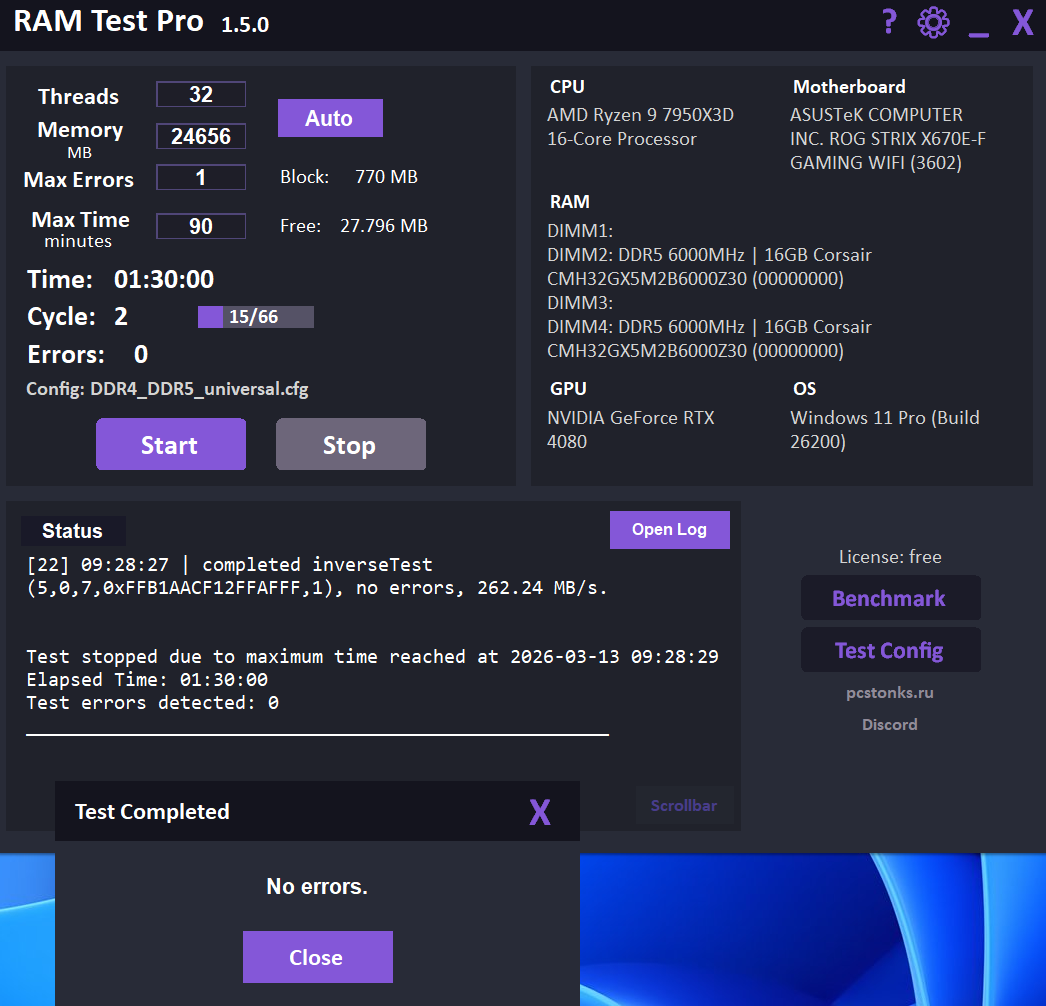Click 'Test stopped due to maximum time' line
The height and width of the screenshot is (1006, 1046).
coord(372,656)
